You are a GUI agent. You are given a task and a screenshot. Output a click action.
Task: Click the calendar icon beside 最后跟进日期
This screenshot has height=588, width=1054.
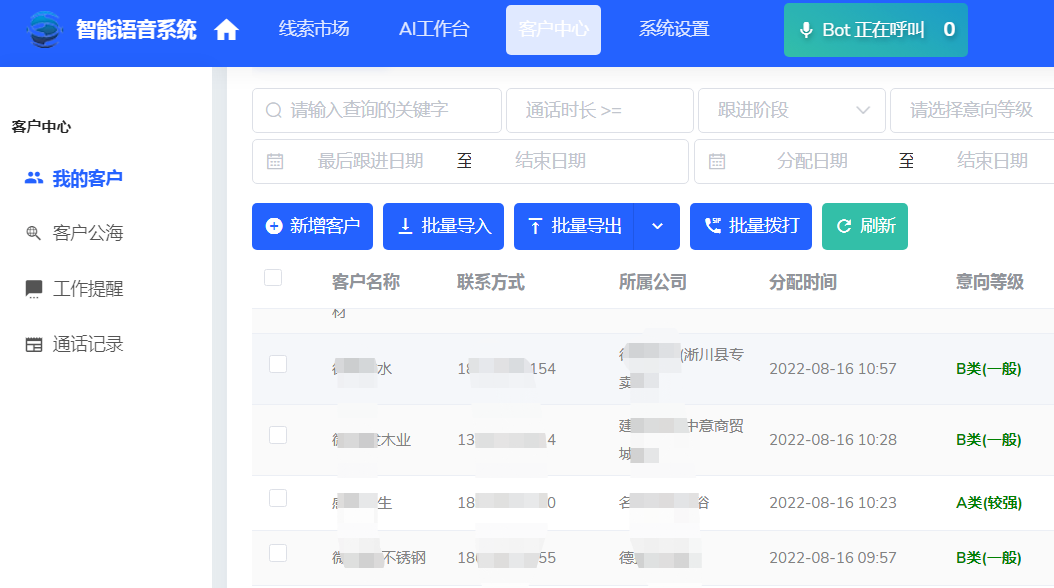click(x=276, y=160)
